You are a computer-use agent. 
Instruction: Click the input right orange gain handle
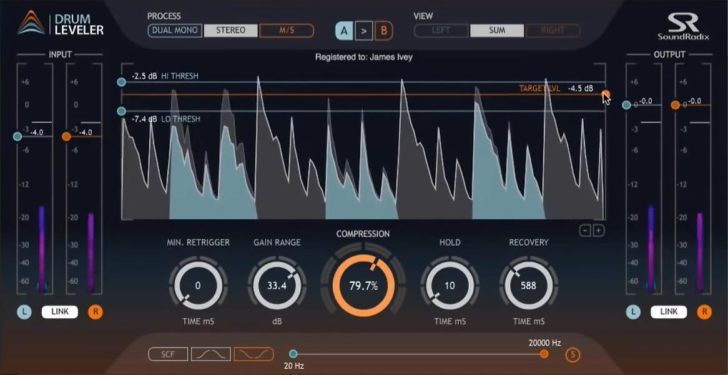click(66, 136)
